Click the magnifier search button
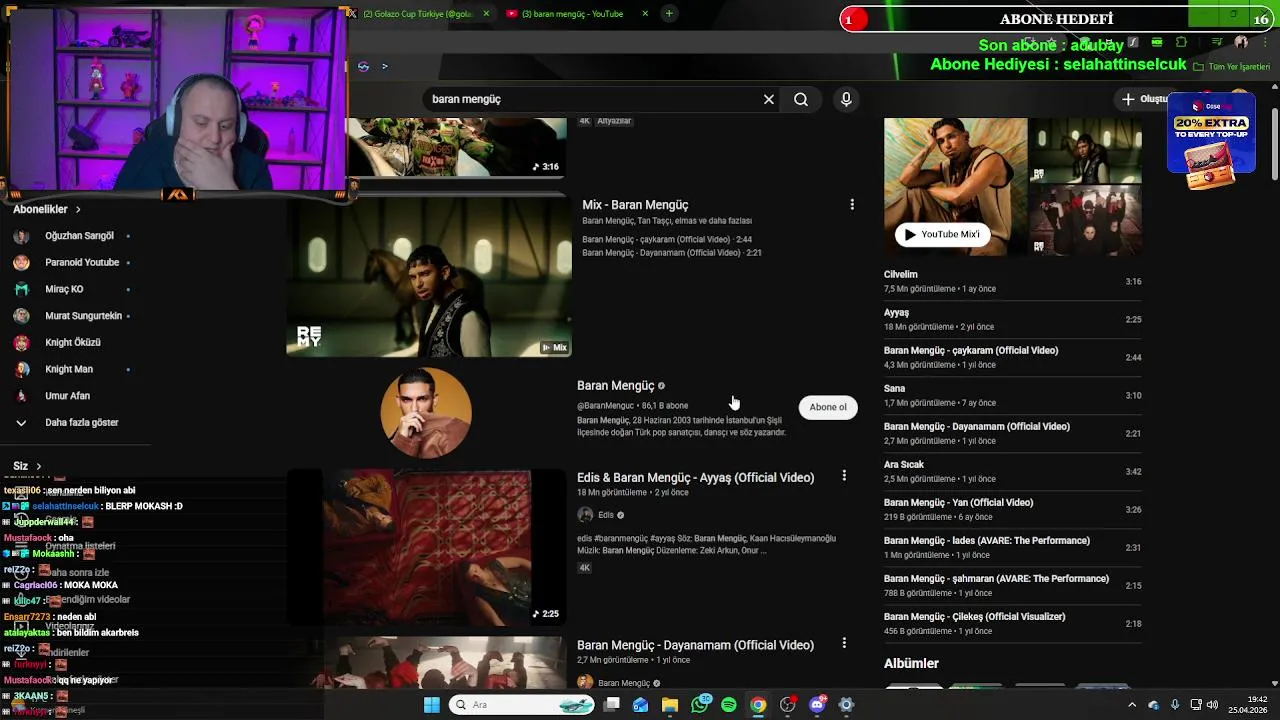Viewport: 1280px width, 720px height. click(x=801, y=99)
